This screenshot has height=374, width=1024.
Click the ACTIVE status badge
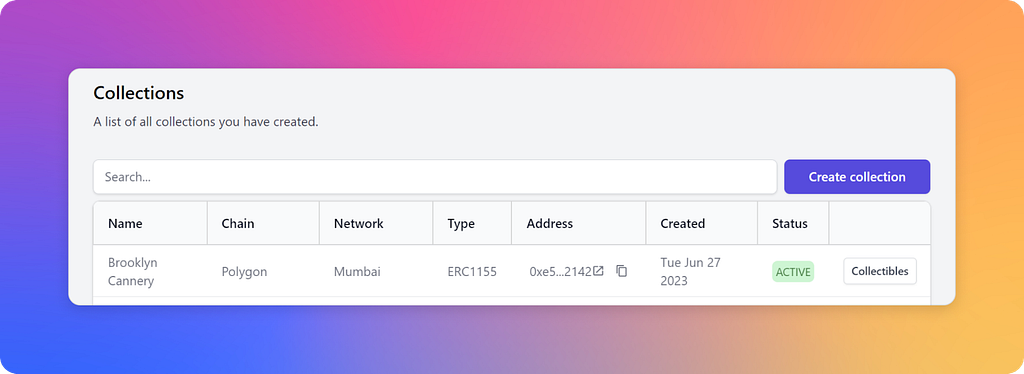pyautogui.click(x=793, y=272)
